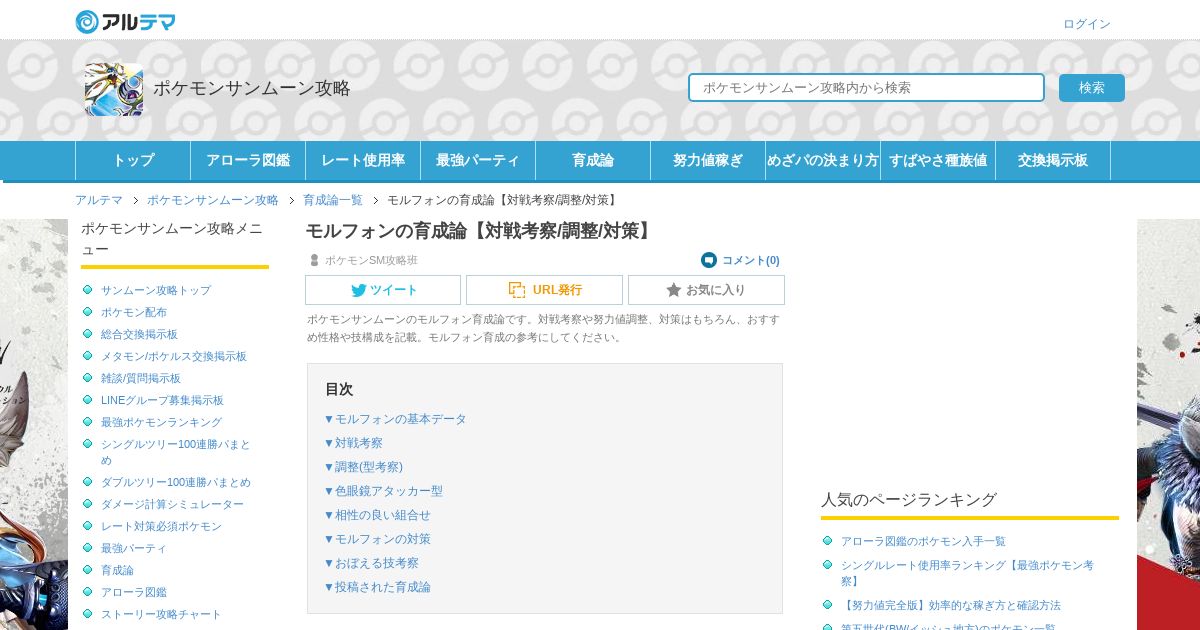The height and width of the screenshot is (630, 1200).
Task: Open the レート使用率 navigation tab
Action: pos(363,160)
